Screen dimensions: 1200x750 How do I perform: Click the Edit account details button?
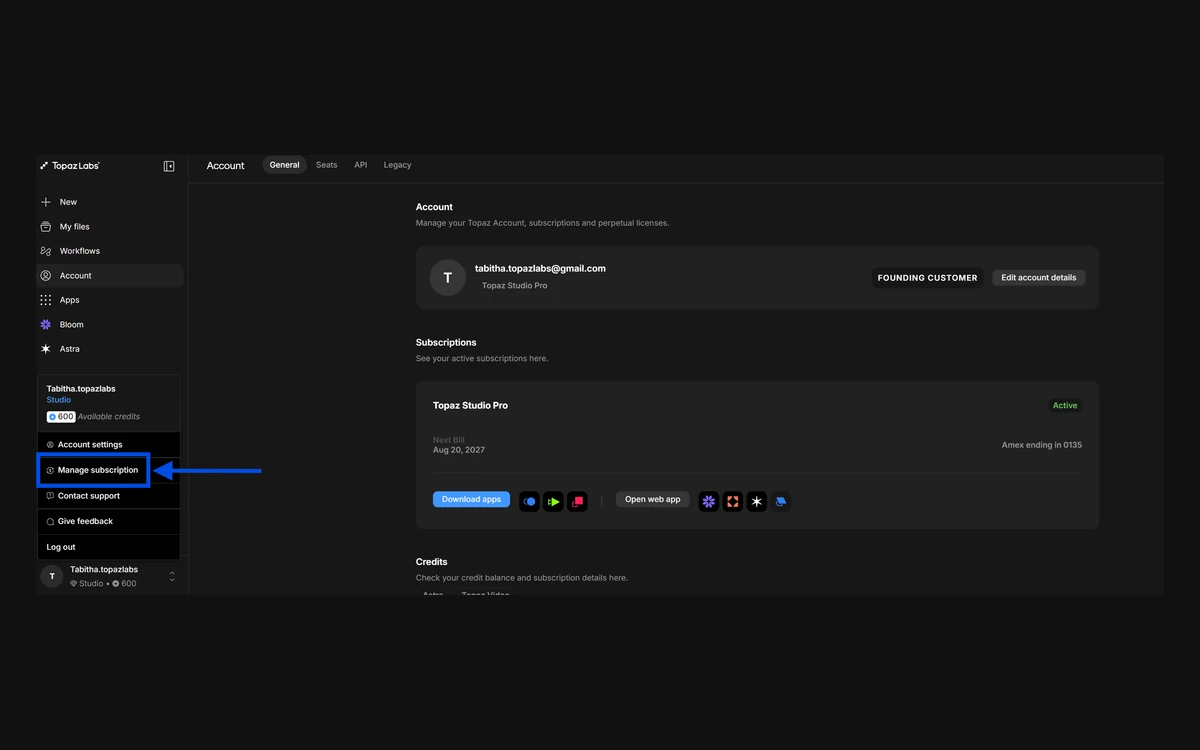tap(1039, 278)
